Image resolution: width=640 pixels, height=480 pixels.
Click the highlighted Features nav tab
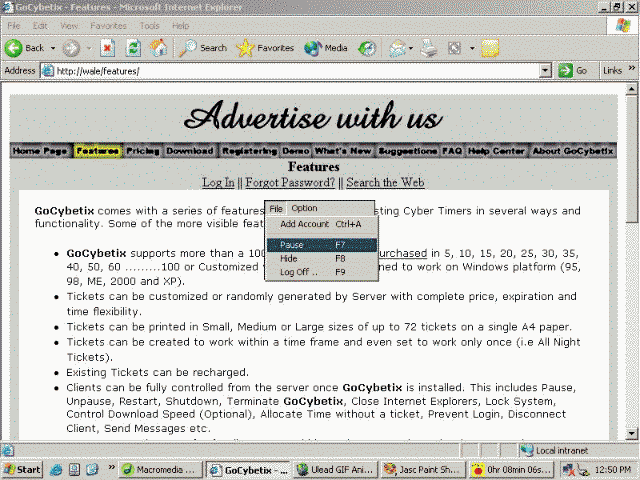[98, 151]
